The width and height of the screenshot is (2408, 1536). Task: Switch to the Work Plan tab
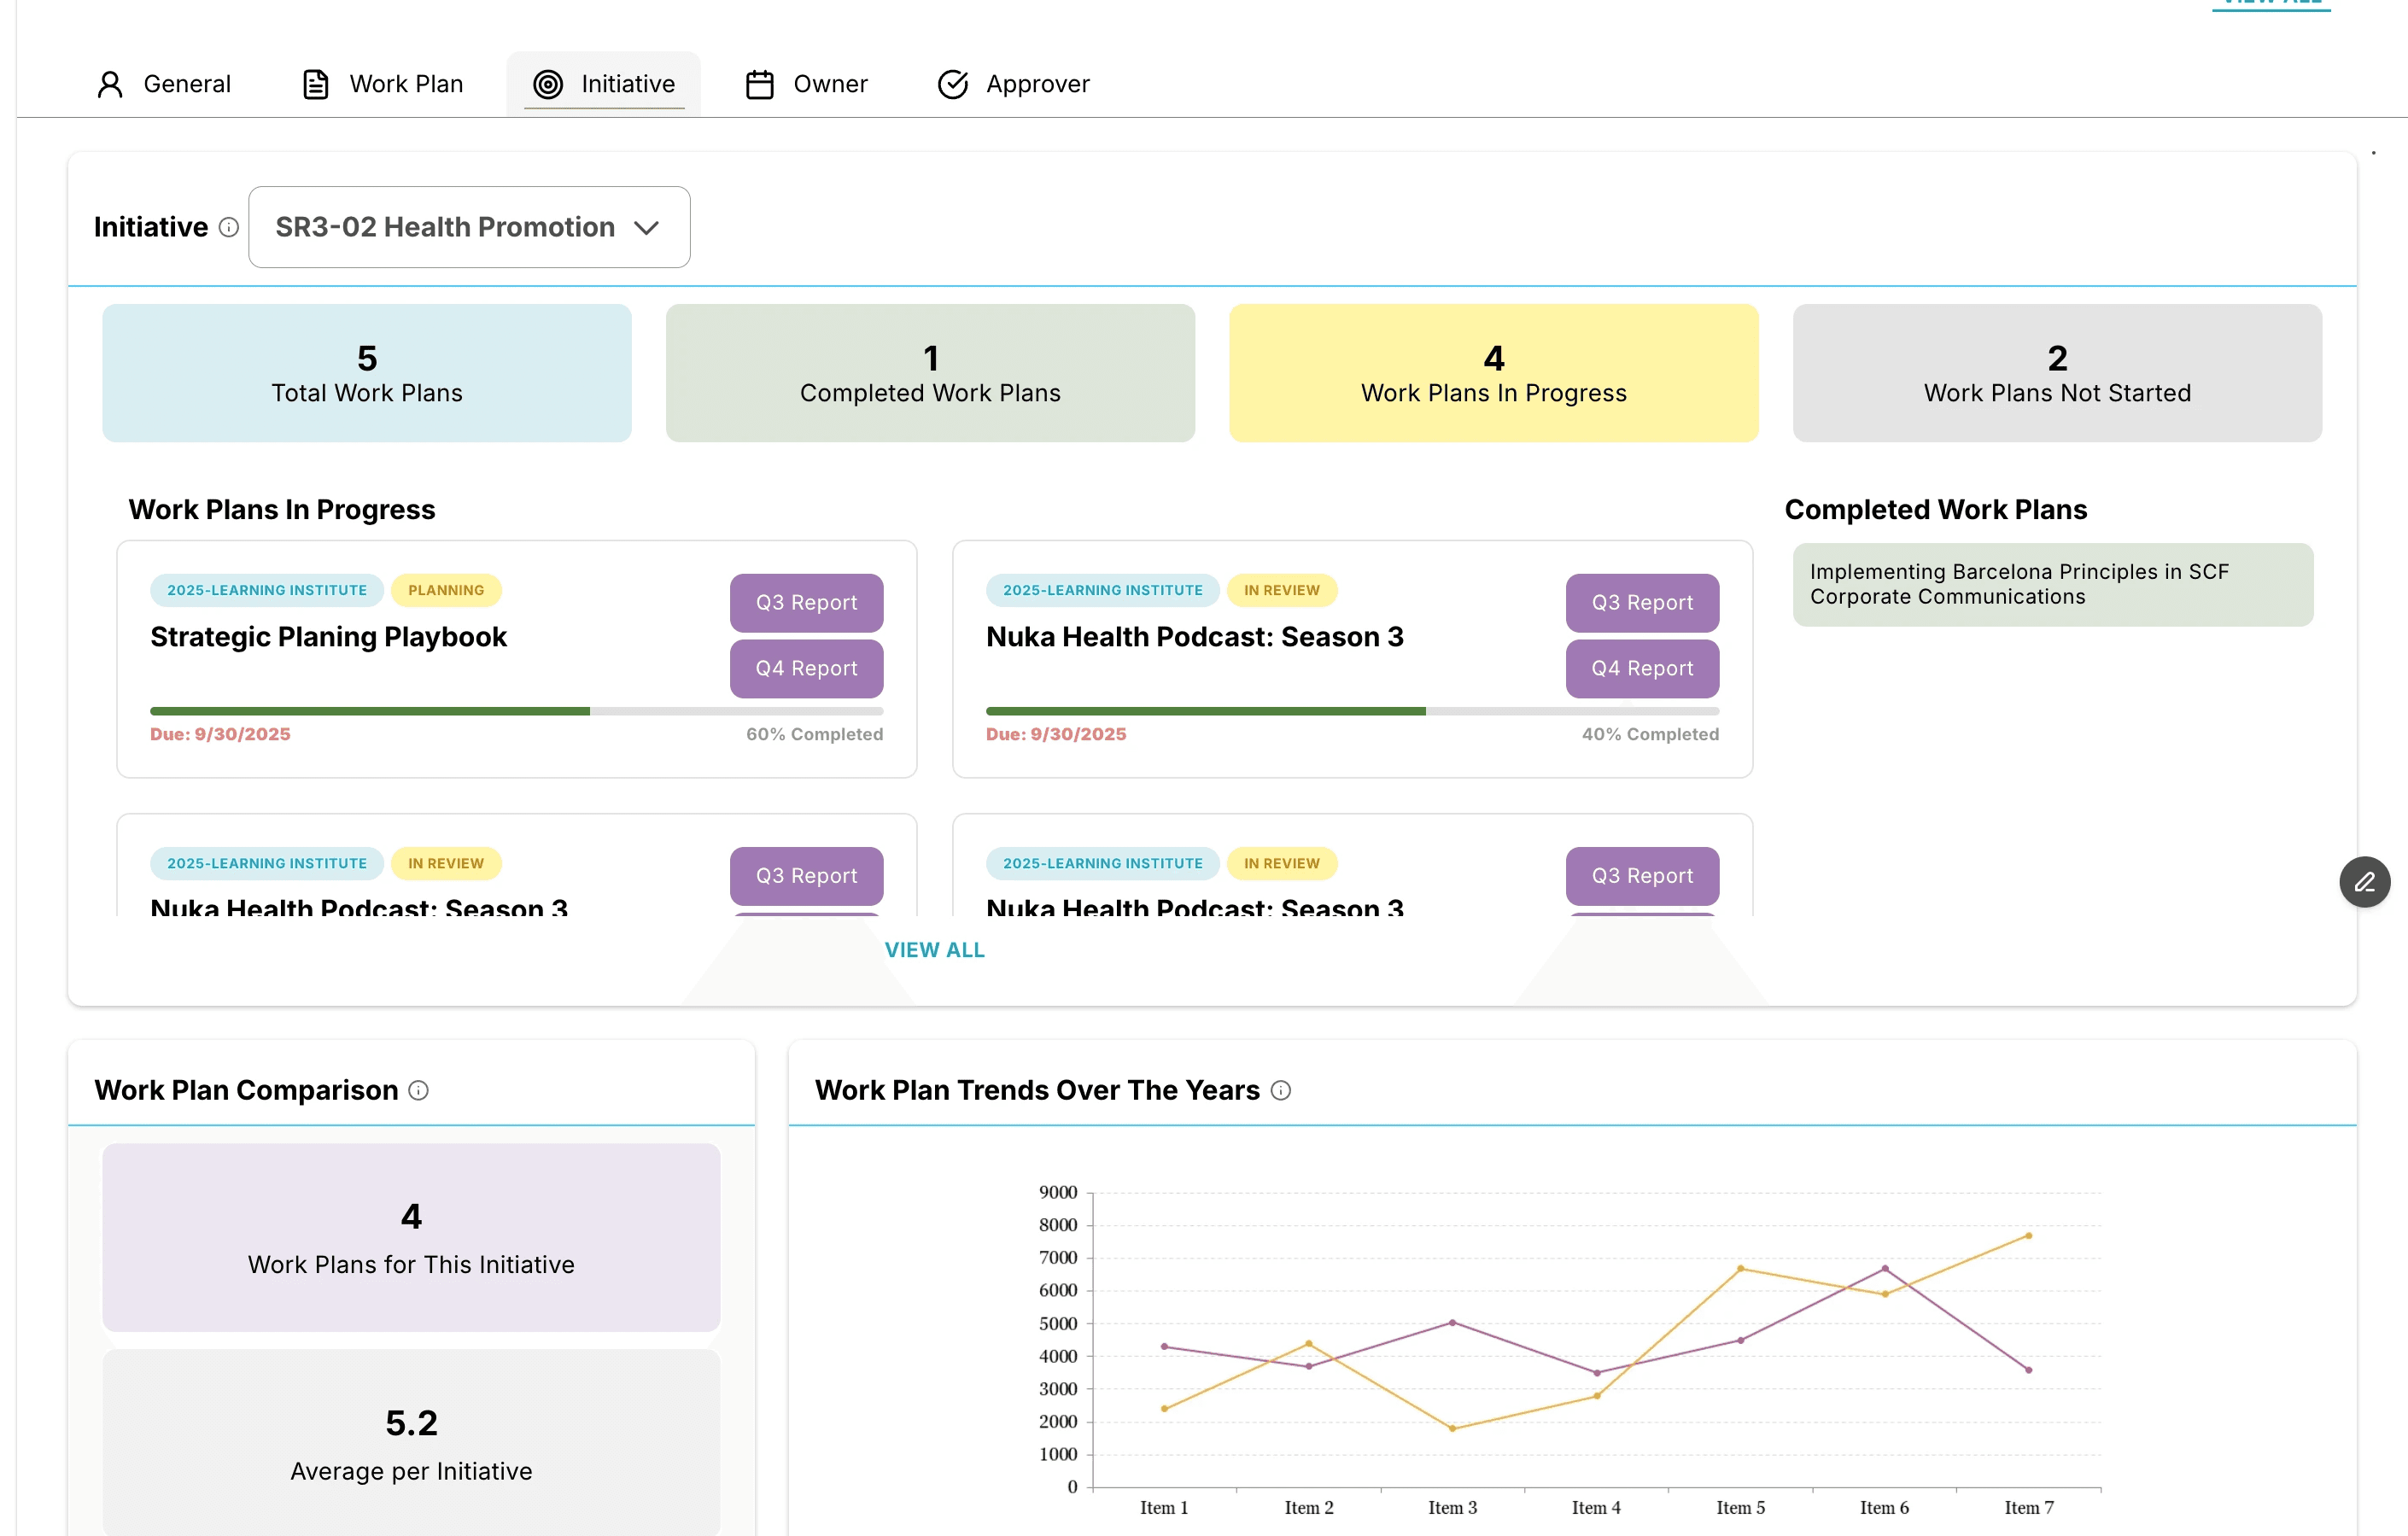tap(406, 84)
